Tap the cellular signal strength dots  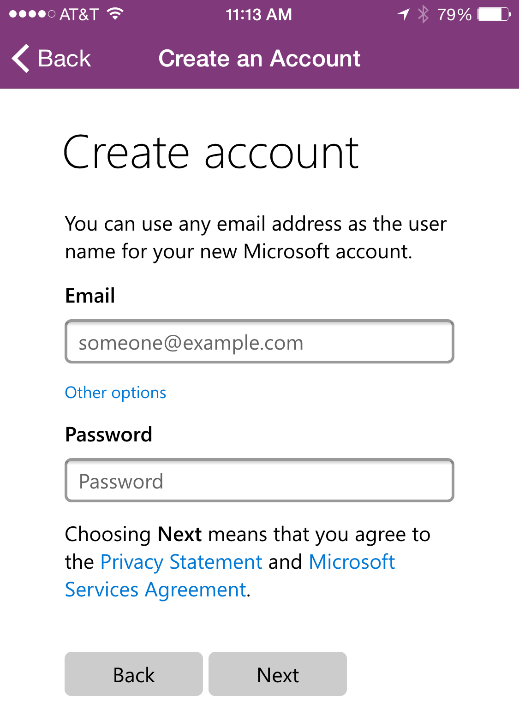32,14
